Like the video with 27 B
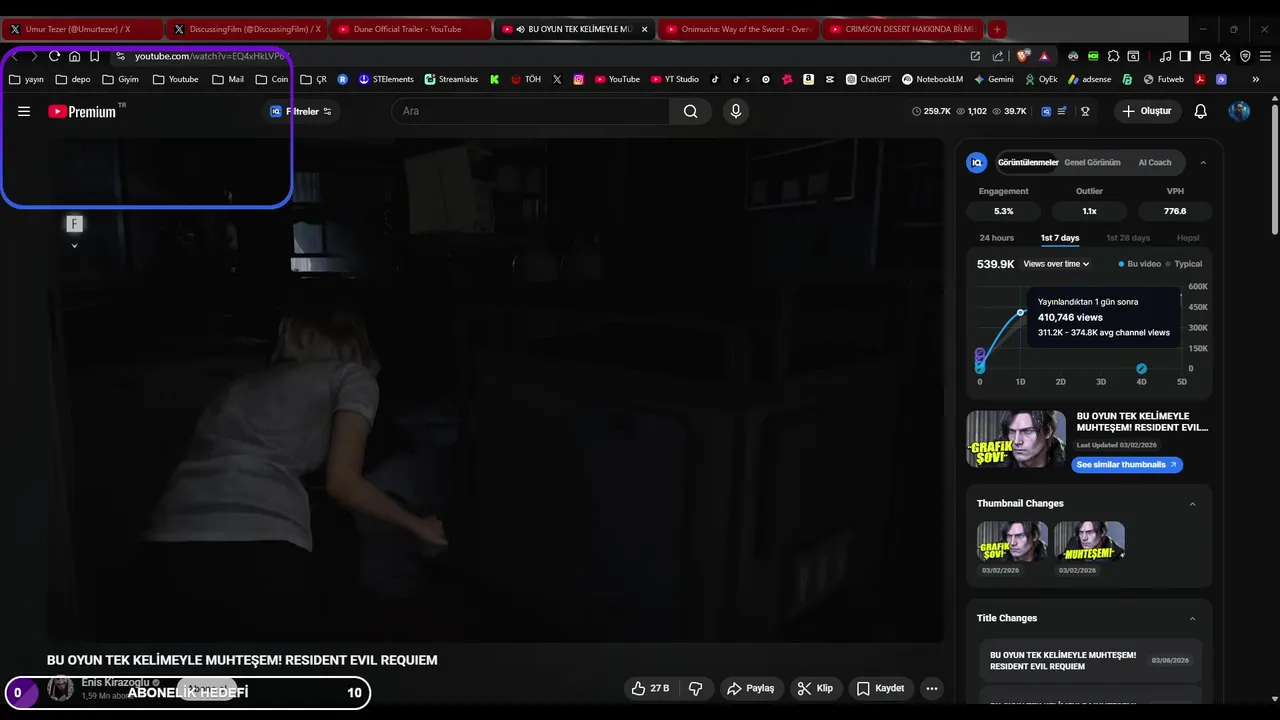 point(649,688)
